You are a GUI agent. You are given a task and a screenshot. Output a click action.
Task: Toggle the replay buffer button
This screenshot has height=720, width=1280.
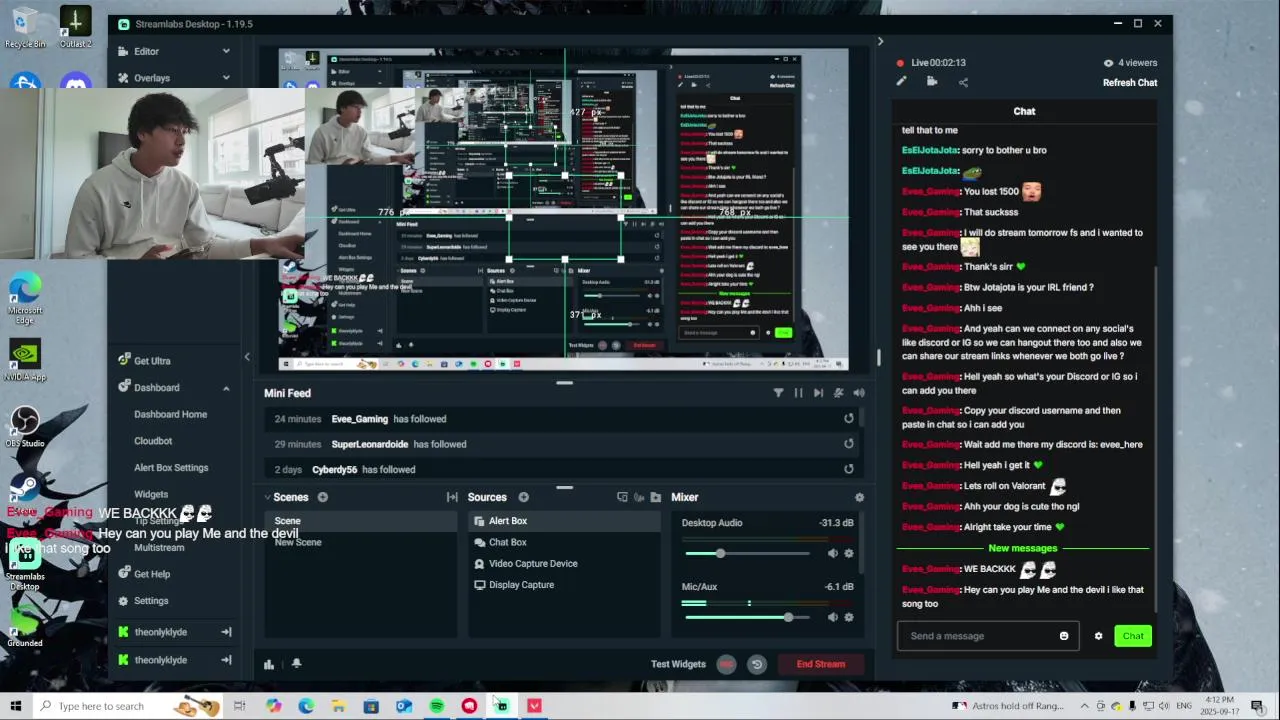click(757, 664)
